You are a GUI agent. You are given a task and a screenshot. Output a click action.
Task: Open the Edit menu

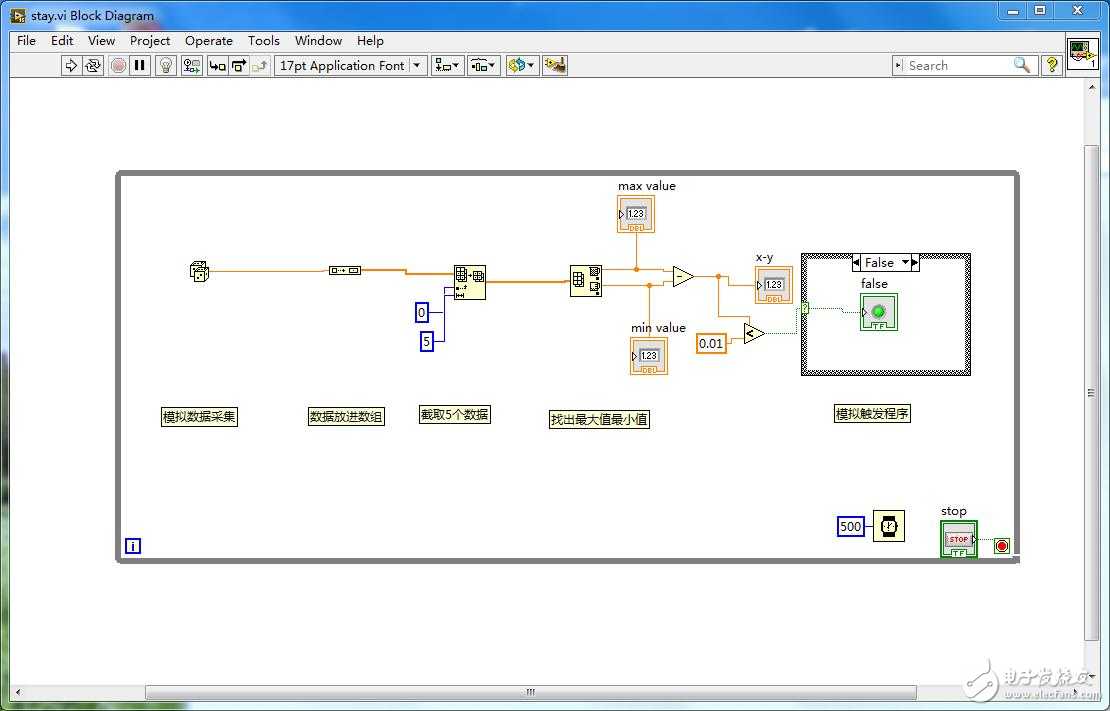click(62, 40)
